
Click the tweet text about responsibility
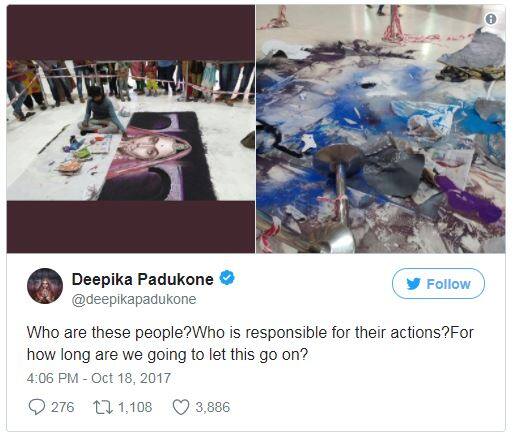pos(250,344)
